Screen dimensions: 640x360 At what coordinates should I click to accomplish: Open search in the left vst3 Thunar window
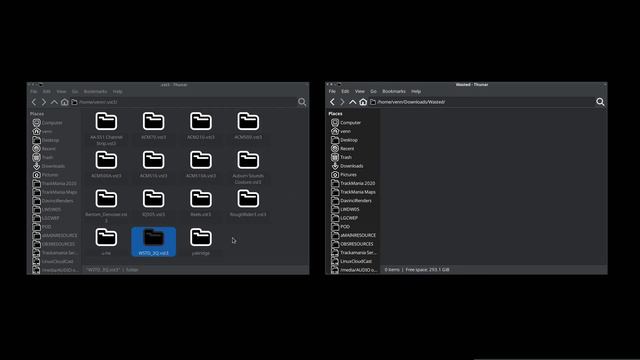(x=302, y=102)
